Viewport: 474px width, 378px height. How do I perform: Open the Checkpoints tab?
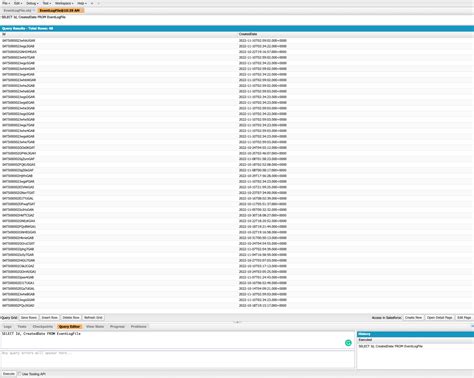(x=43, y=326)
